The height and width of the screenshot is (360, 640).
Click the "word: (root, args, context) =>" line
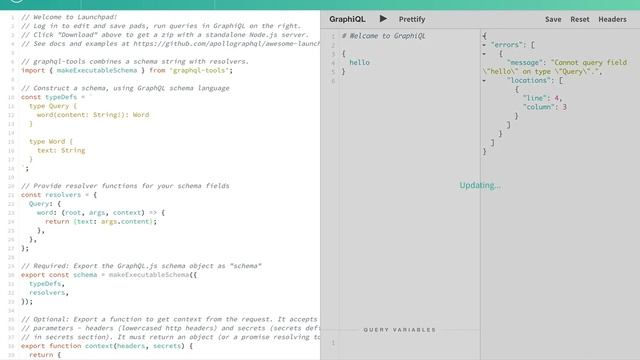click(101, 213)
